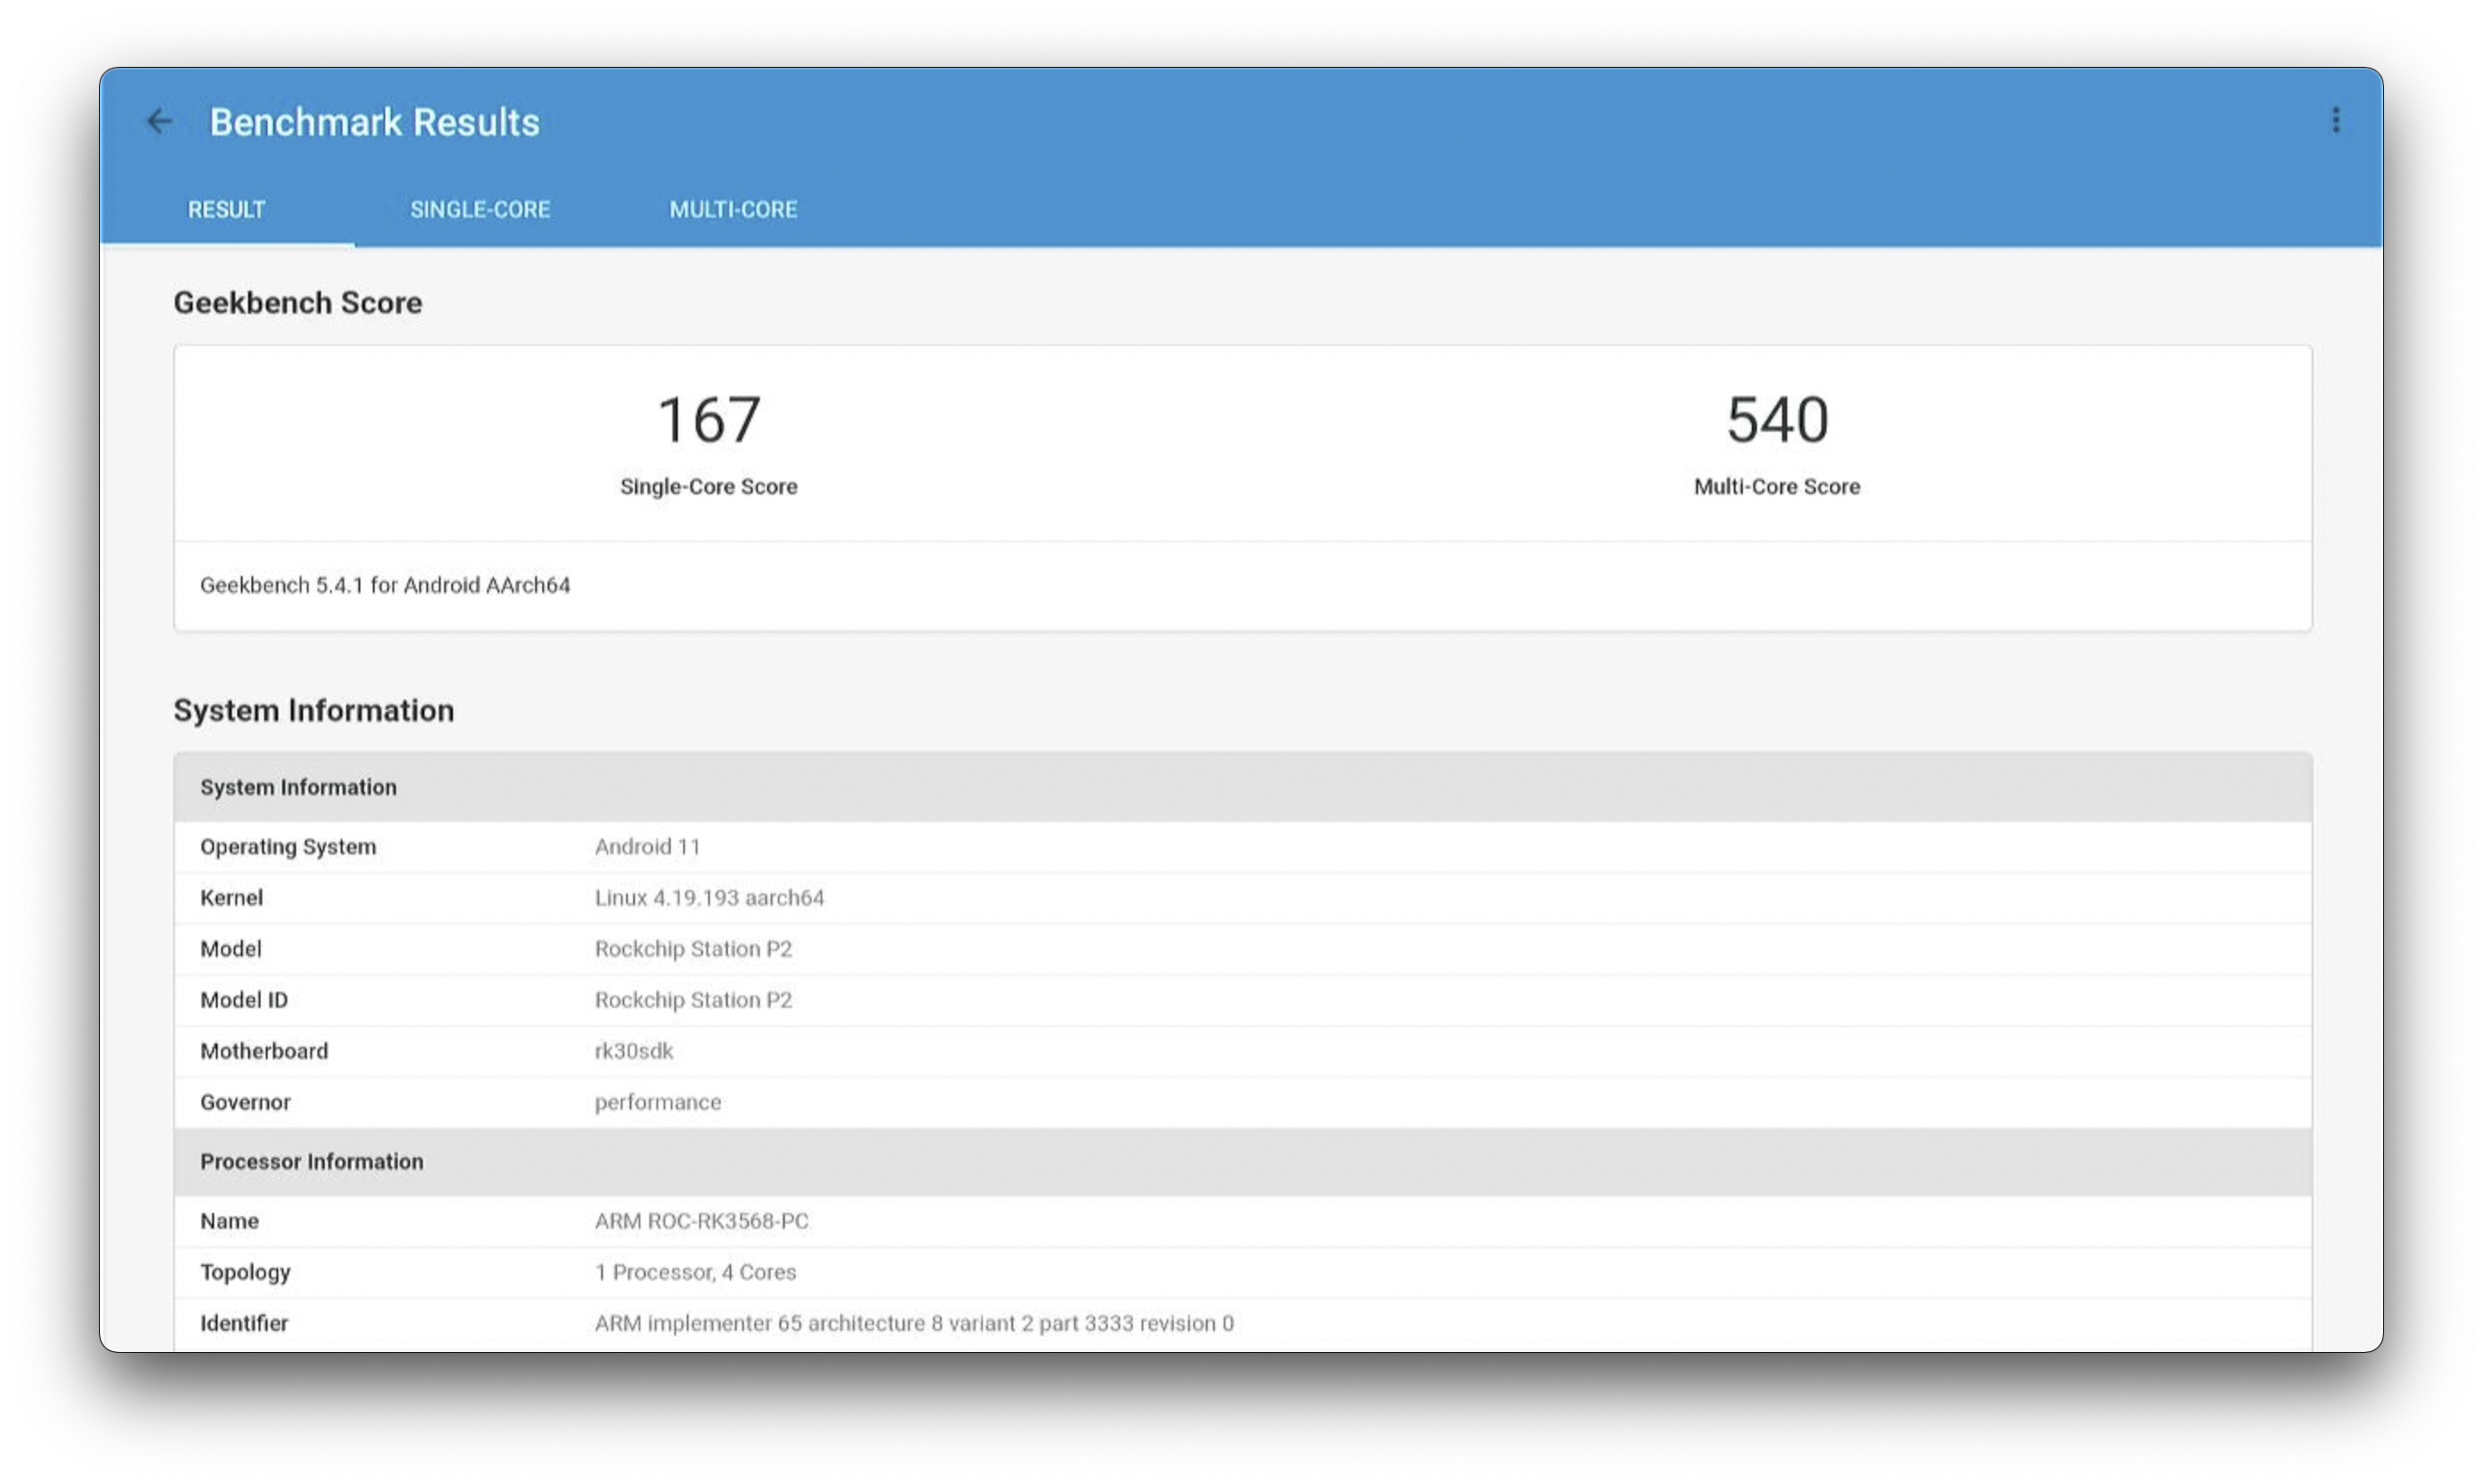Click the Multi-Core Score label
Image resolution: width=2483 pixels, height=1484 pixels.
pyautogui.click(x=1777, y=486)
